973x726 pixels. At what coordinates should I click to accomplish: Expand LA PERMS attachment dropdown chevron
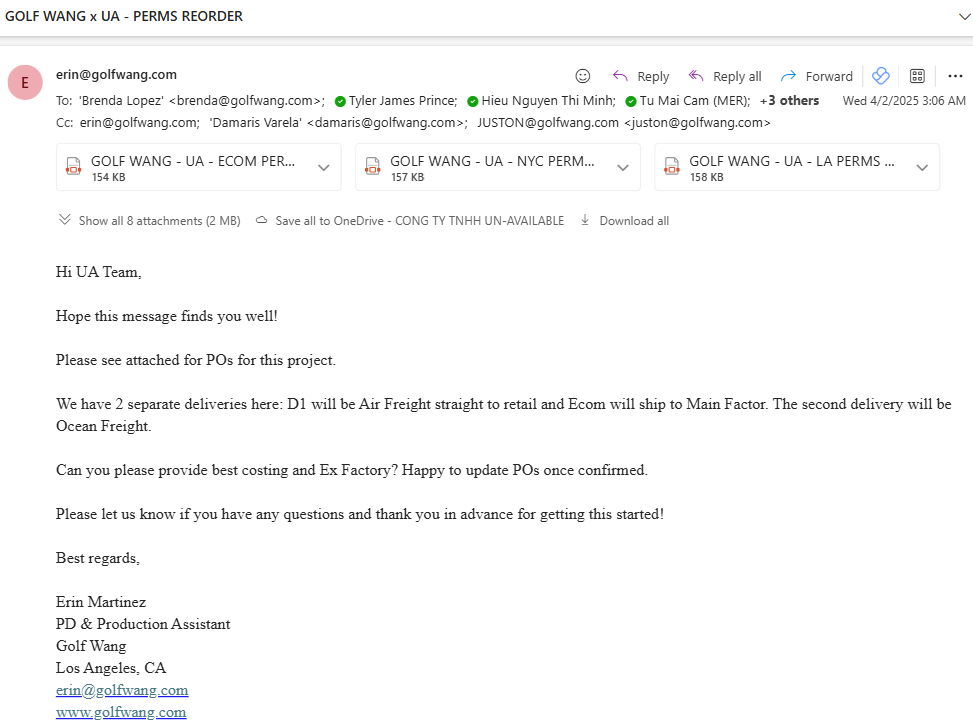tap(922, 168)
